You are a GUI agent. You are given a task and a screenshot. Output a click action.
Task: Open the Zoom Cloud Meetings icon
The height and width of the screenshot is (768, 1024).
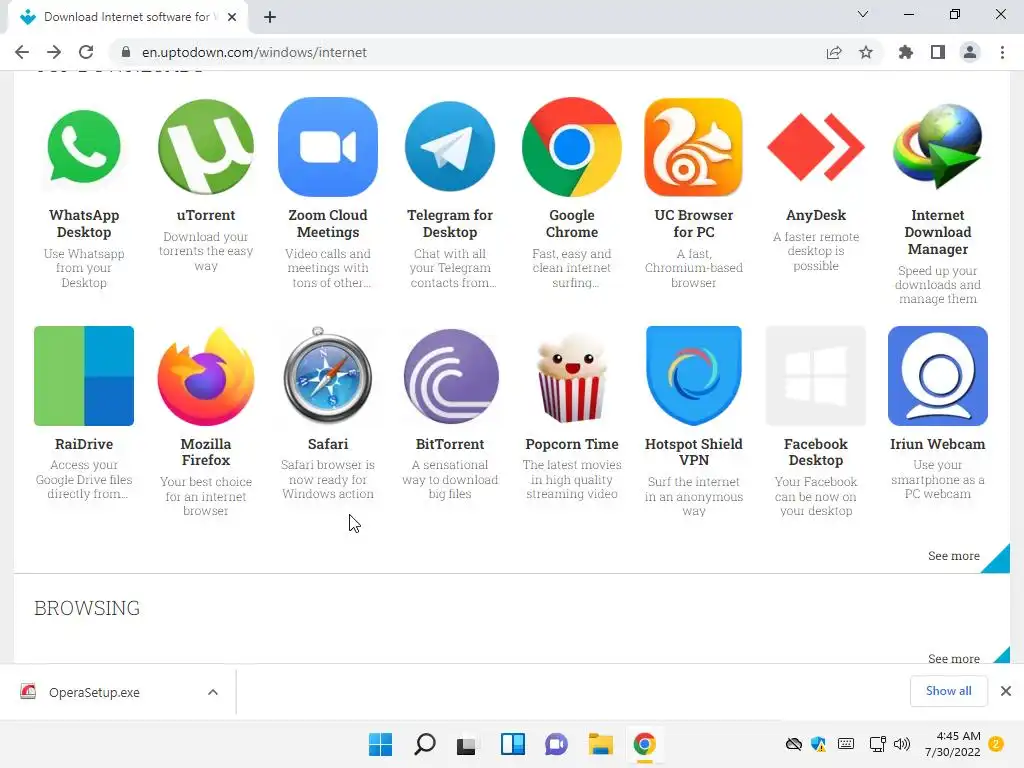pyautogui.click(x=328, y=147)
